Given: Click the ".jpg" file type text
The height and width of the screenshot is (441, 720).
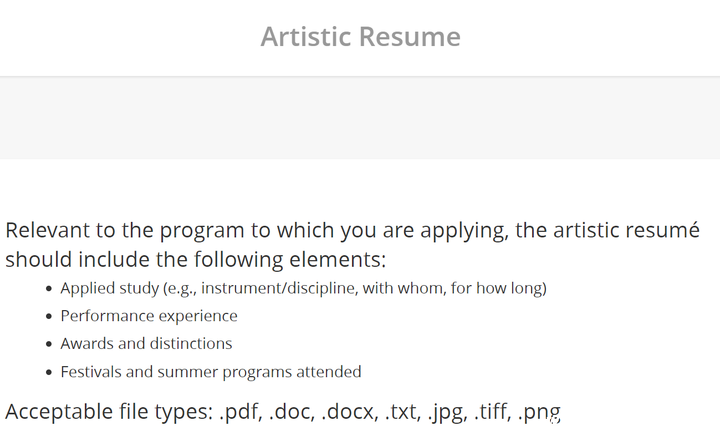Looking at the screenshot, I should (447, 413).
